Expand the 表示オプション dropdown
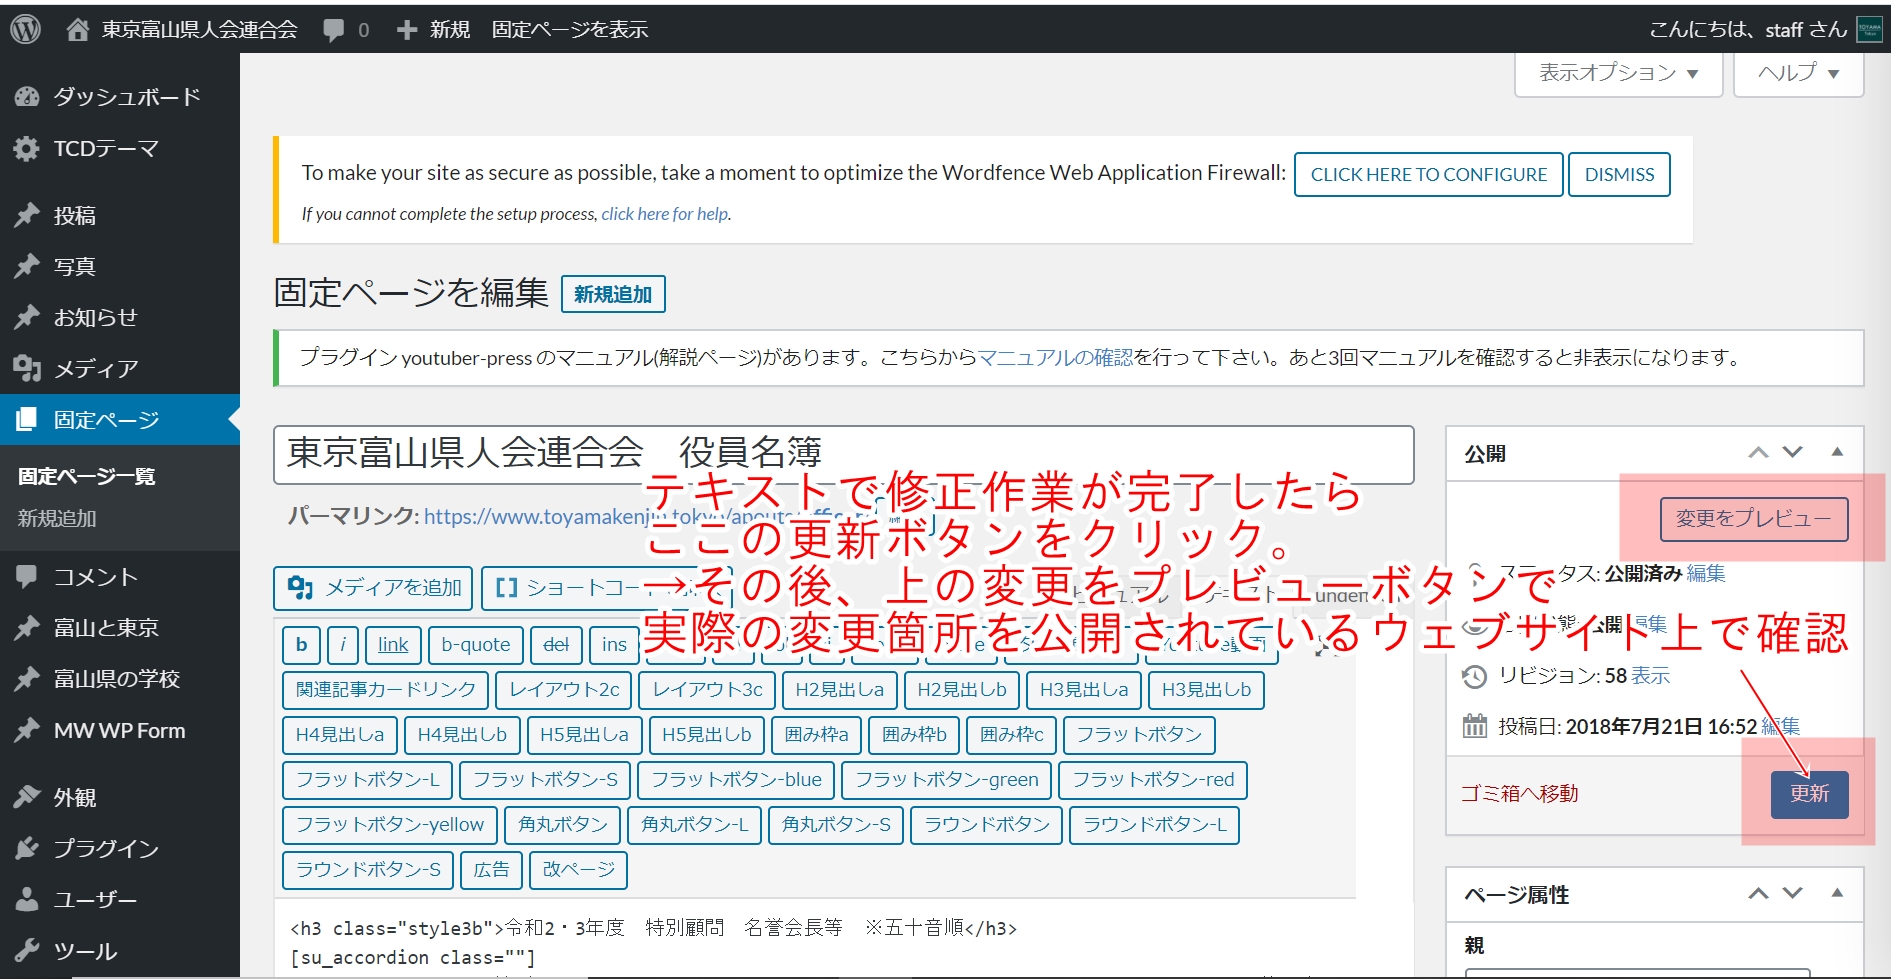The height and width of the screenshot is (979, 1891). (x=1618, y=73)
